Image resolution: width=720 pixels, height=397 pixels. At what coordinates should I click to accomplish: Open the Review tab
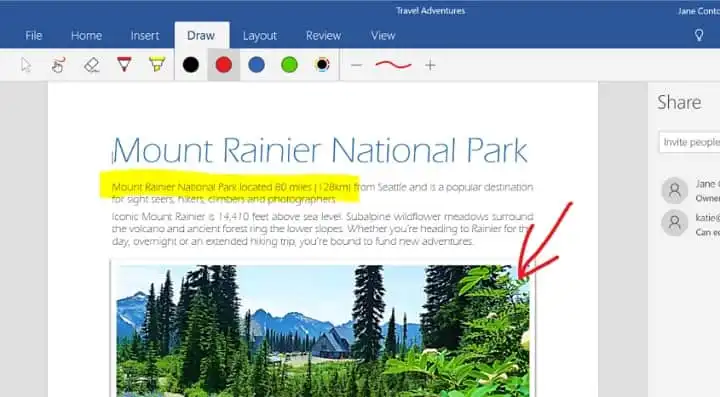[323, 35]
